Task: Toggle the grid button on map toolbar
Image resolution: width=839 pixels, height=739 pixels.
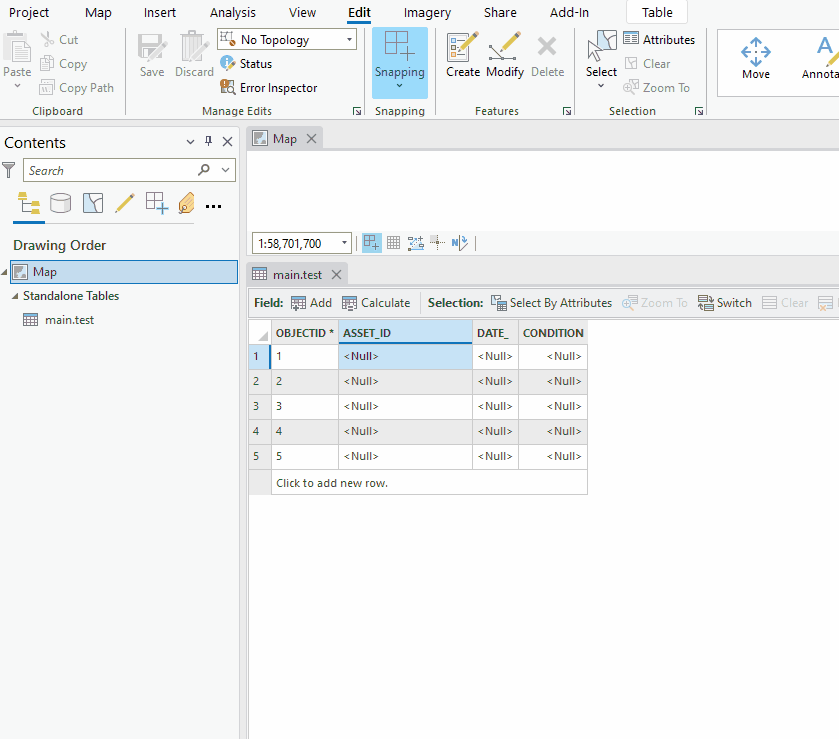Action: 393,243
